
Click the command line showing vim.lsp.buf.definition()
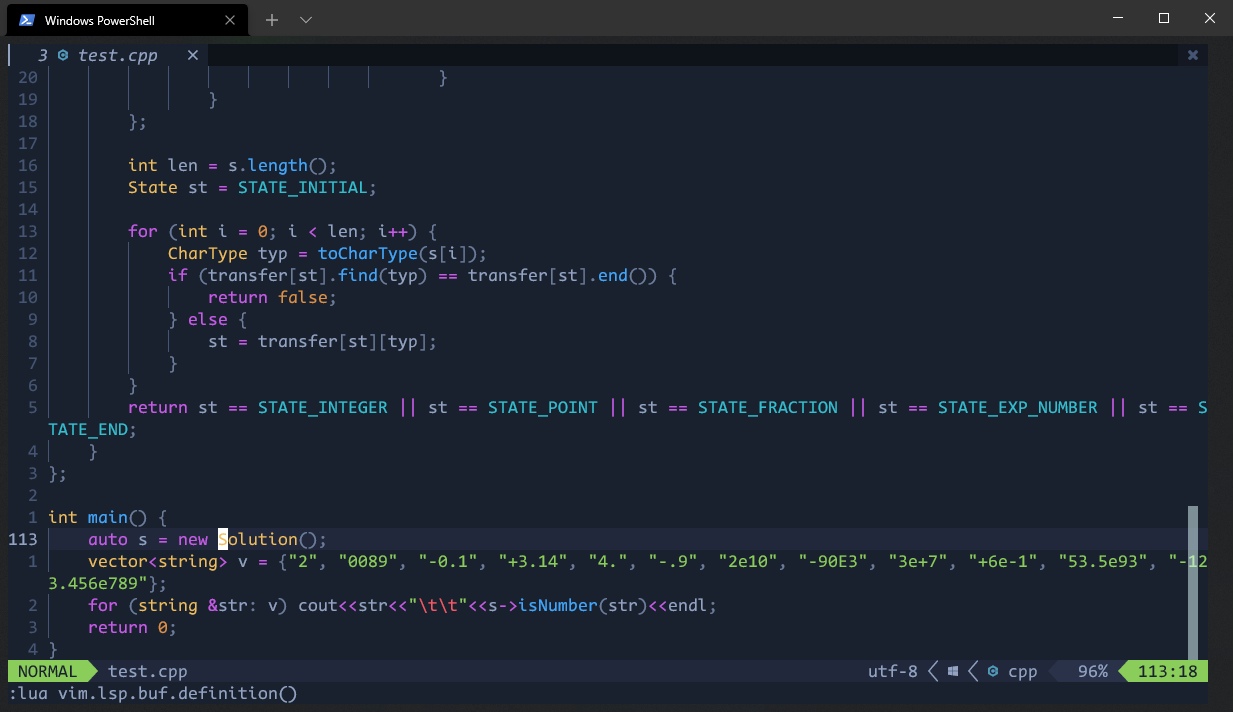click(153, 693)
